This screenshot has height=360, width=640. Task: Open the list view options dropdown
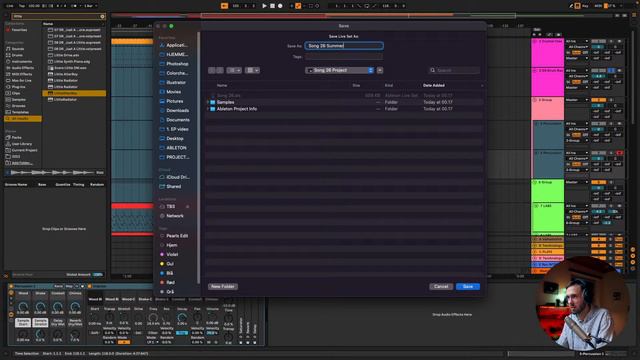234,70
